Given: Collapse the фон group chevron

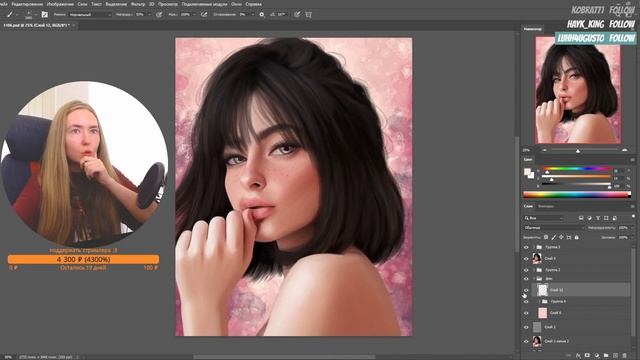Looking at the screenshot, I should coord(534,279).
